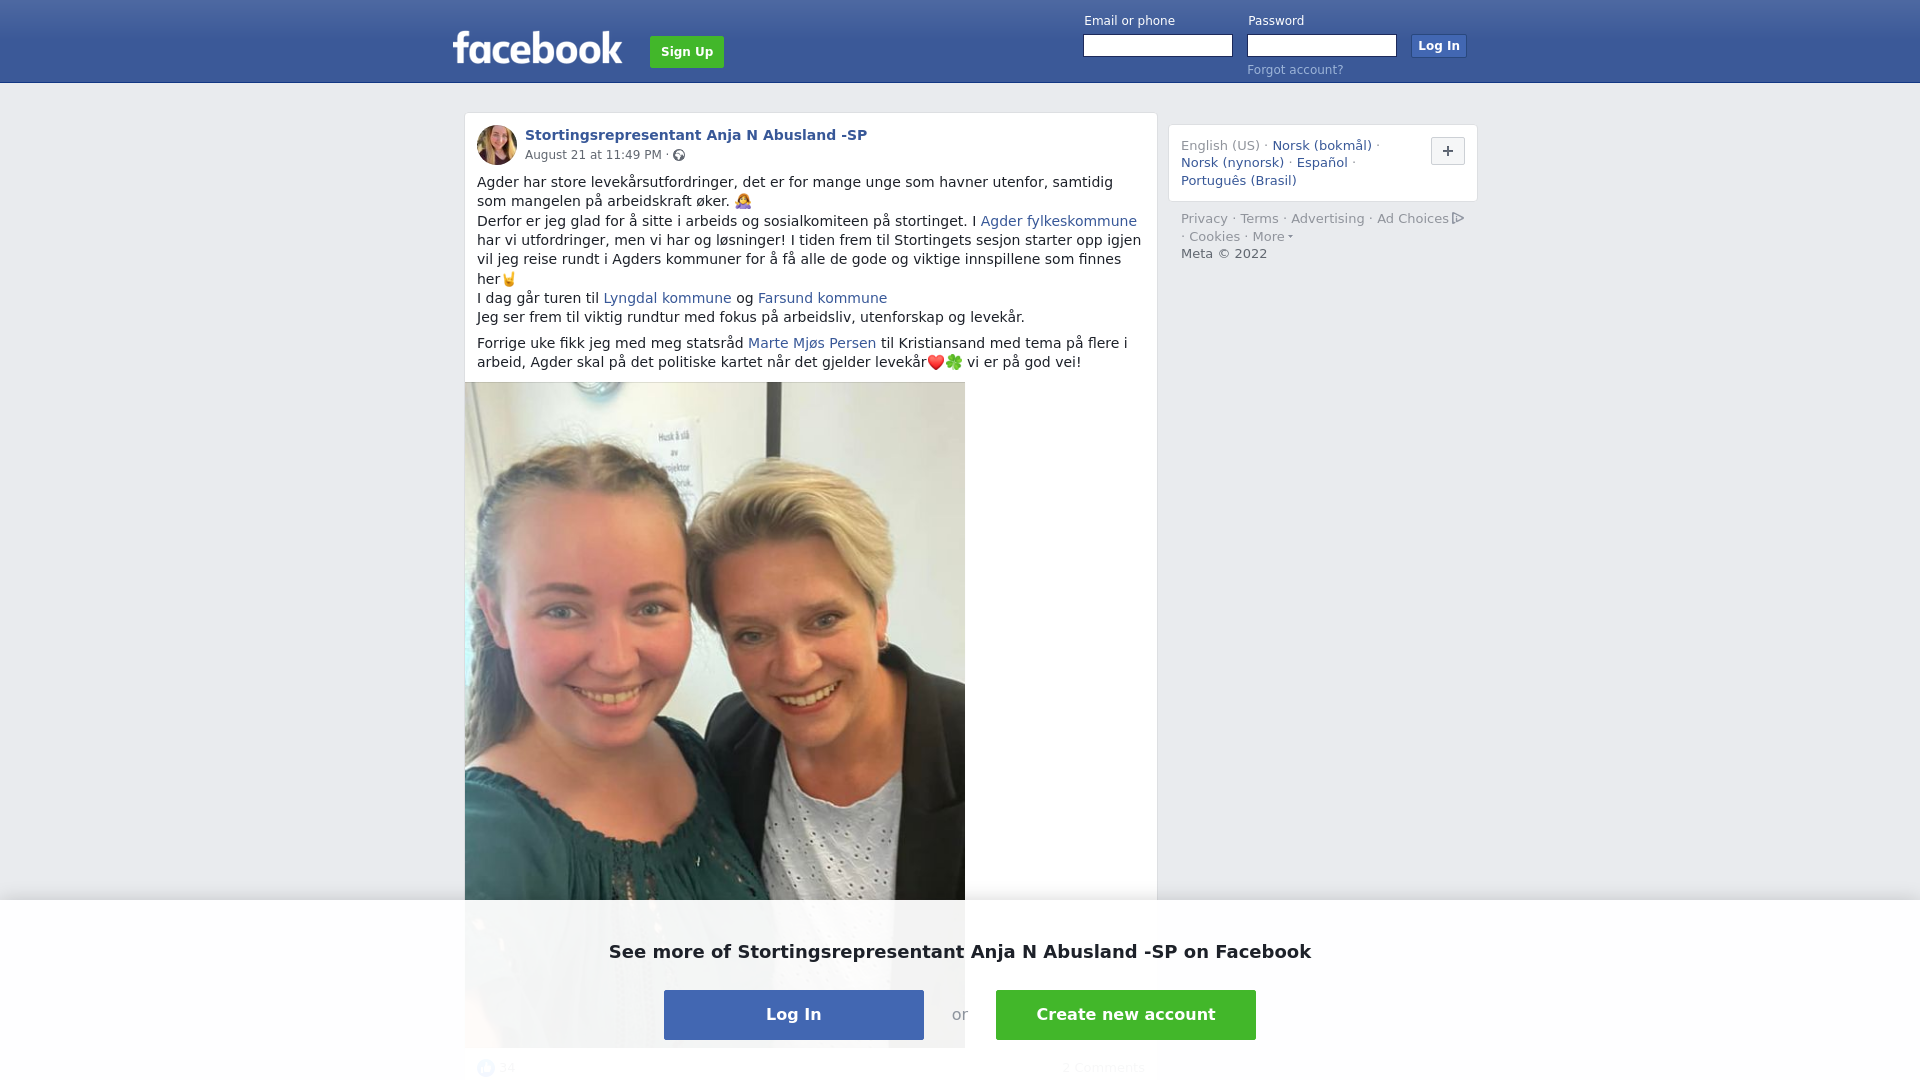Click the green Sign Up button
This screenshot has width=1920, height=1080.
tap(687, 52)
